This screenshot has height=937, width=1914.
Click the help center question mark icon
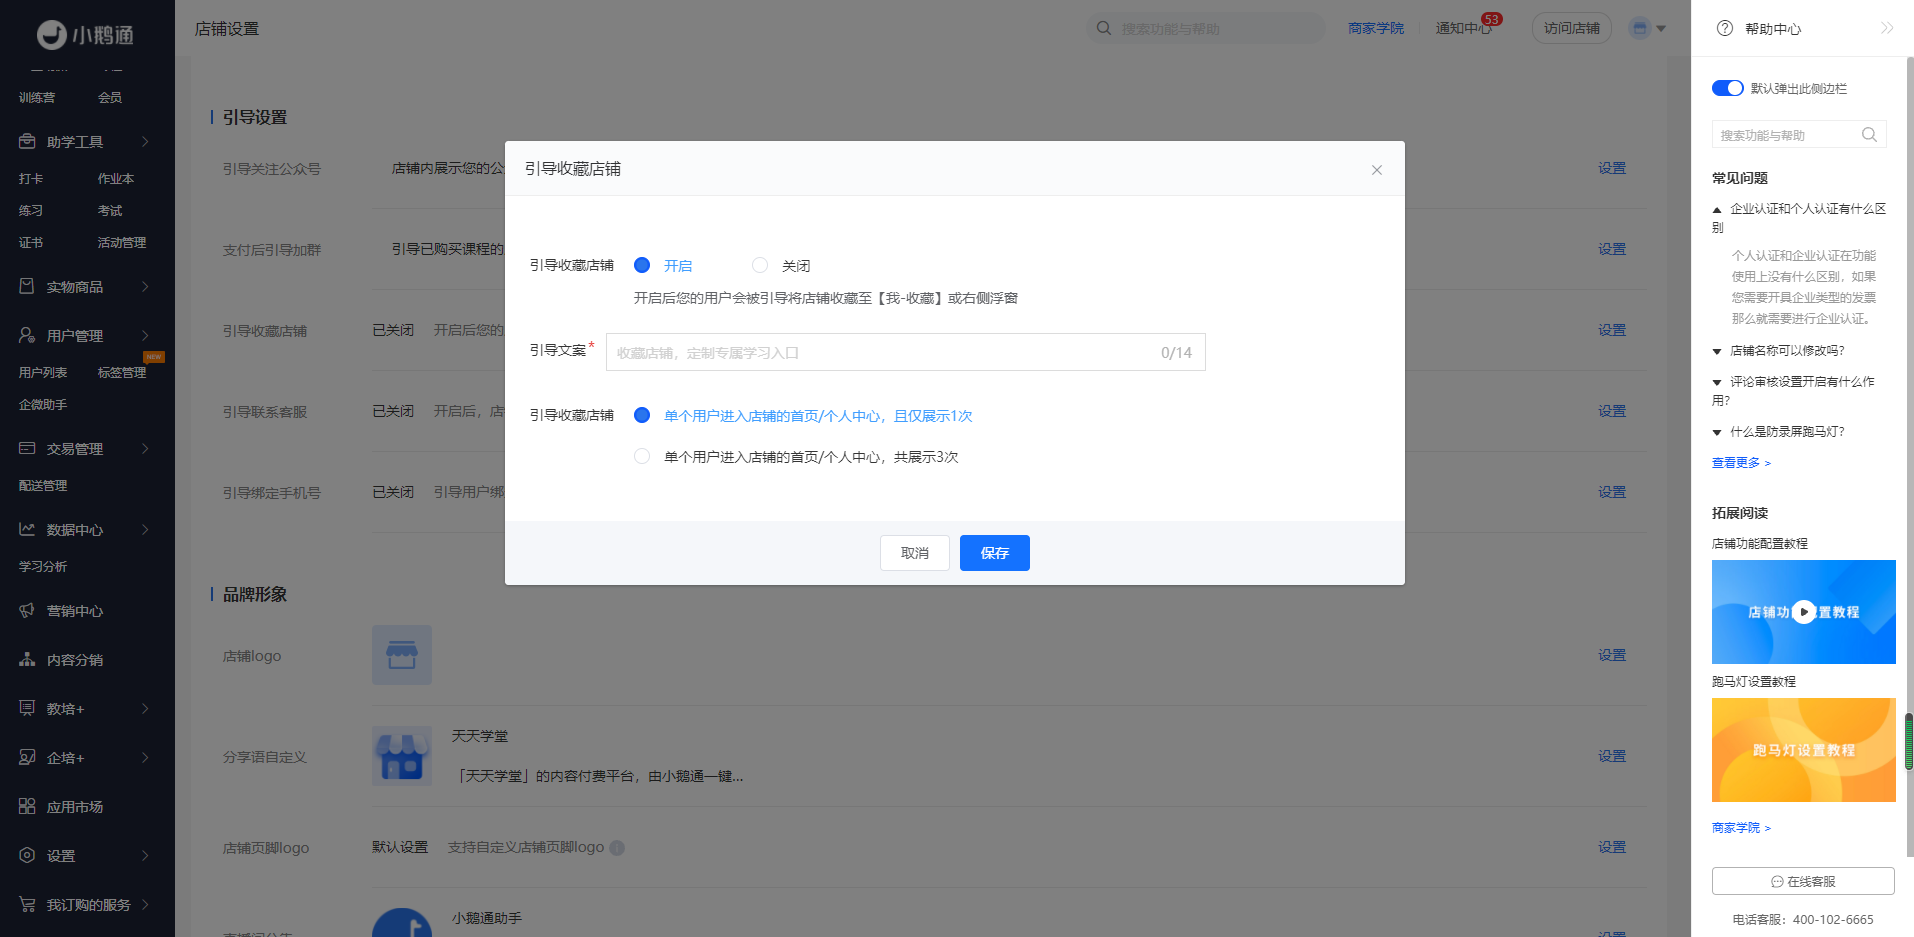point(1724,29)
